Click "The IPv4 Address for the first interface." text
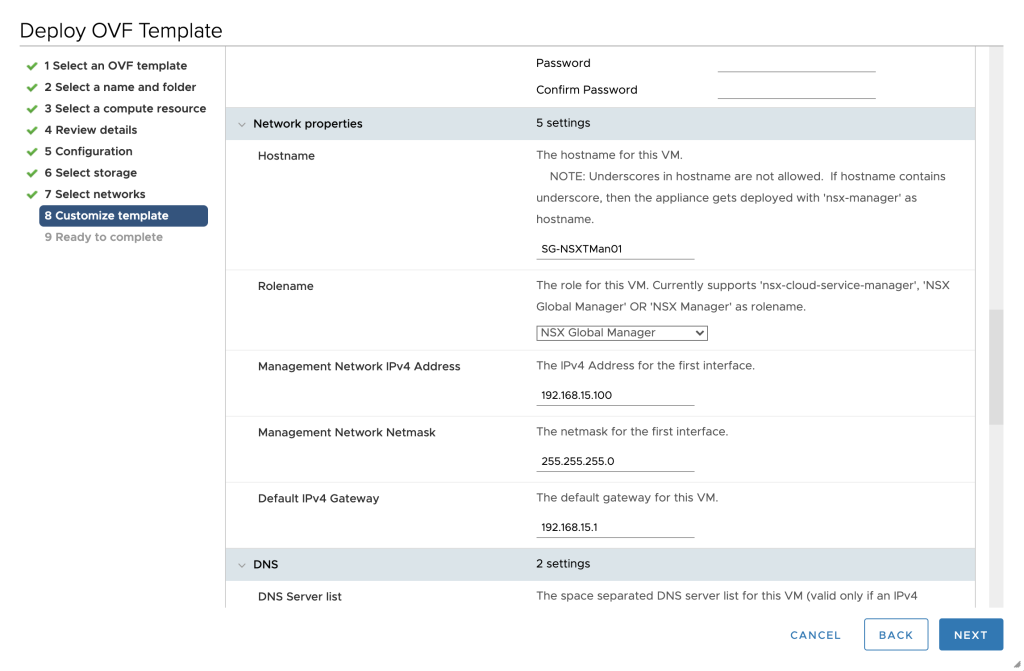The width and height of the screenshot is (1024, 671). [645, 366]
